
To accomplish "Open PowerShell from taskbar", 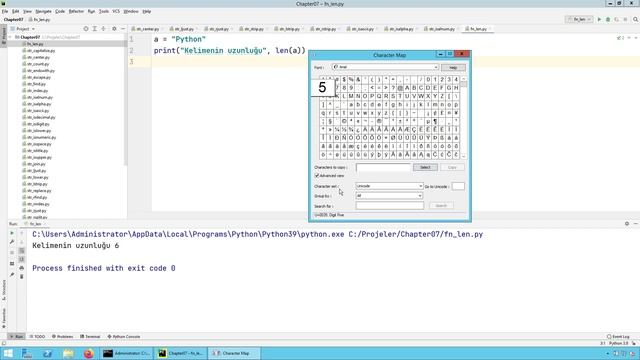I will point(47,353).
